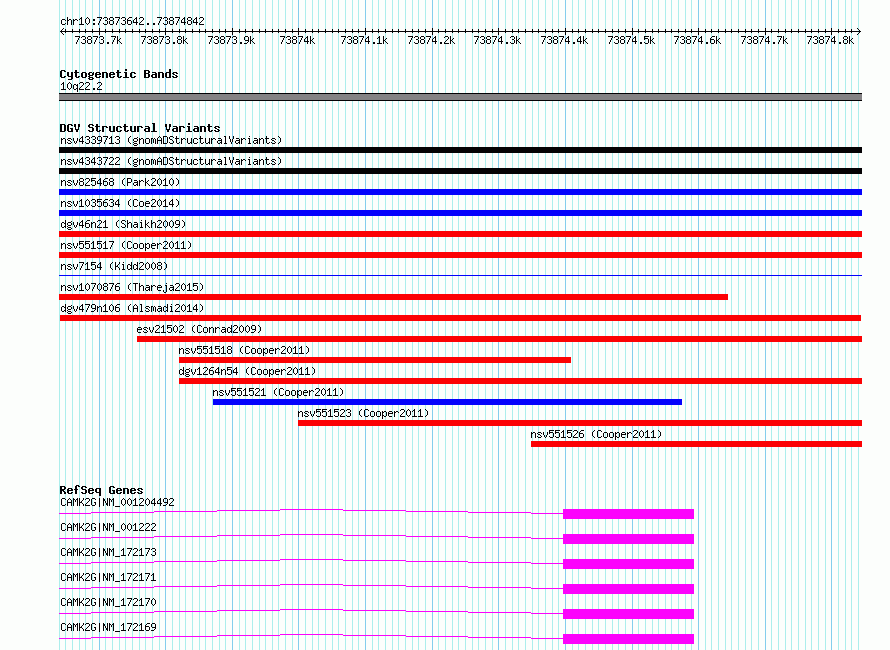Click the 73874.4k scale label
890x650 pixels.
(x=564, y=40)
